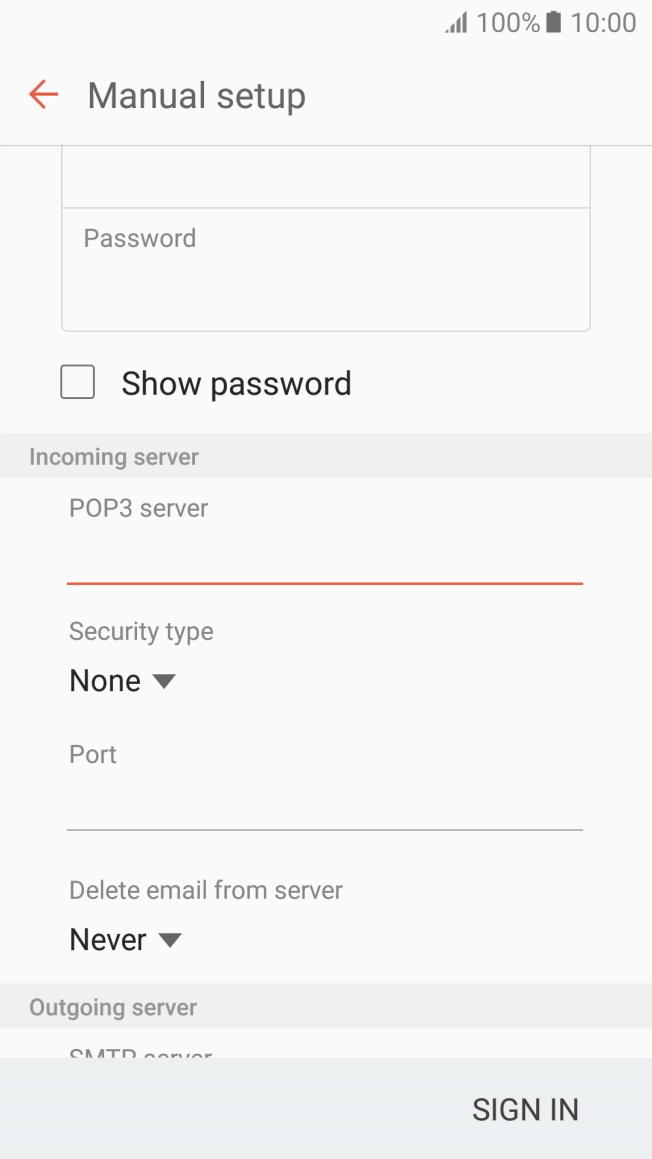
Task: Tap the back arrow to exit Manual setup
Action: (x=42, y=94)
